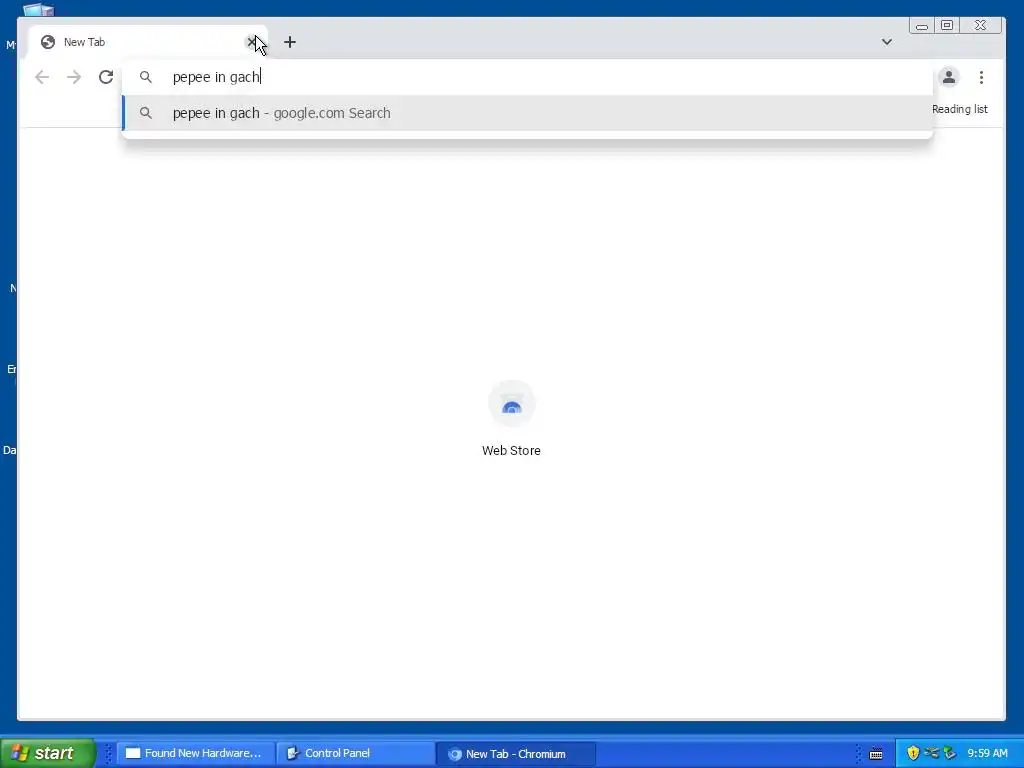Screen dimensions: 1024x768
Task: Click the browser forward arrow
Action: (74, 77)
